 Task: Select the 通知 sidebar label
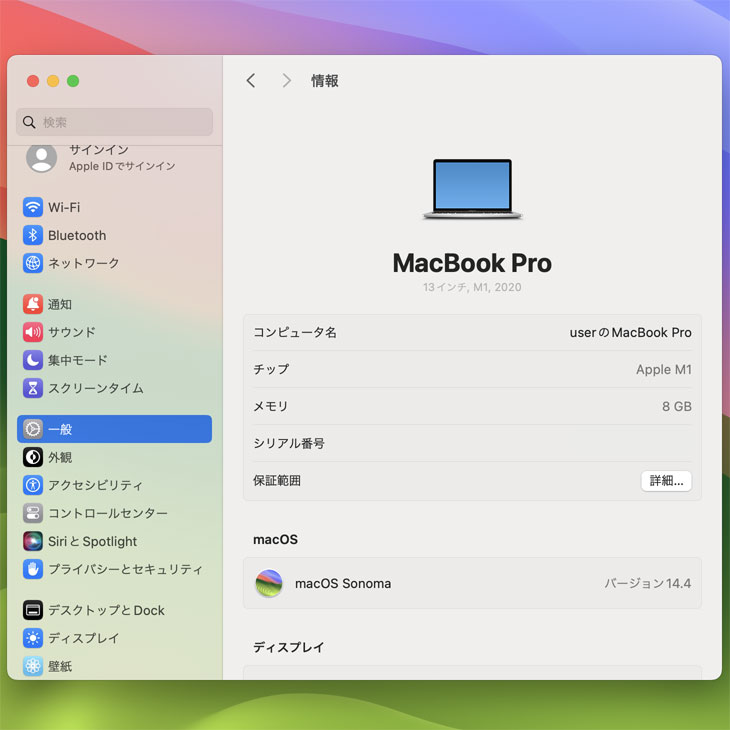click(x=60, y=304)
